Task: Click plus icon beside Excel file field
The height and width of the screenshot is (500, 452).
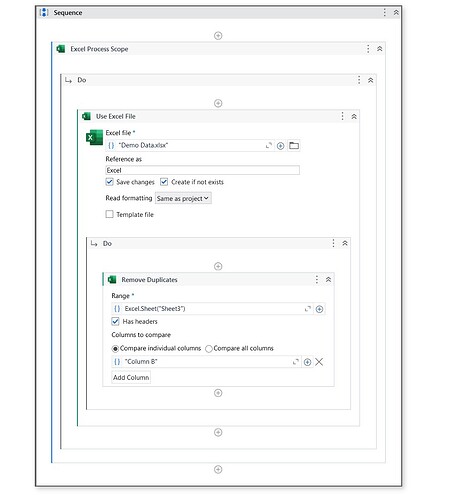Action: click(x=280, y=146)
